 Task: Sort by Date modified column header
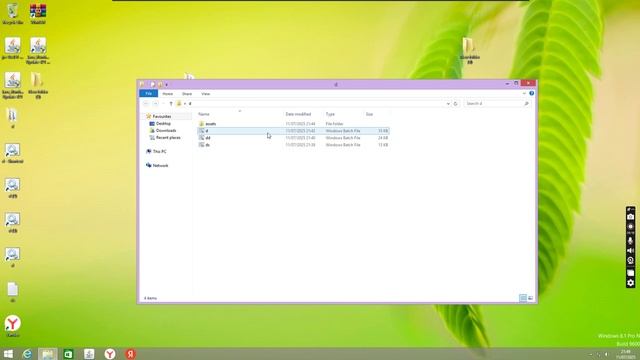[x=303, y=114]
